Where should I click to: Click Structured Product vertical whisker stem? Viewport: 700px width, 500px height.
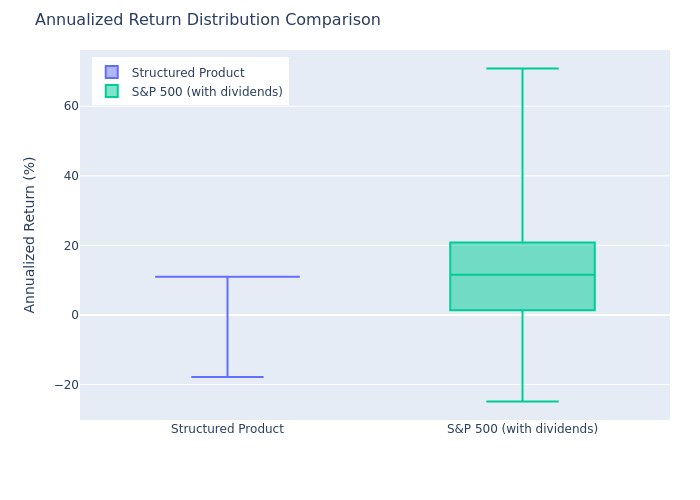(x=228, y=327)
